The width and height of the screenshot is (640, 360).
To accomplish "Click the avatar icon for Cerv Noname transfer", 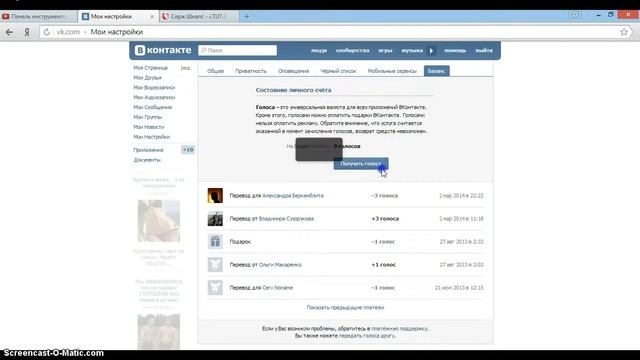I will [x=215, y=288].
